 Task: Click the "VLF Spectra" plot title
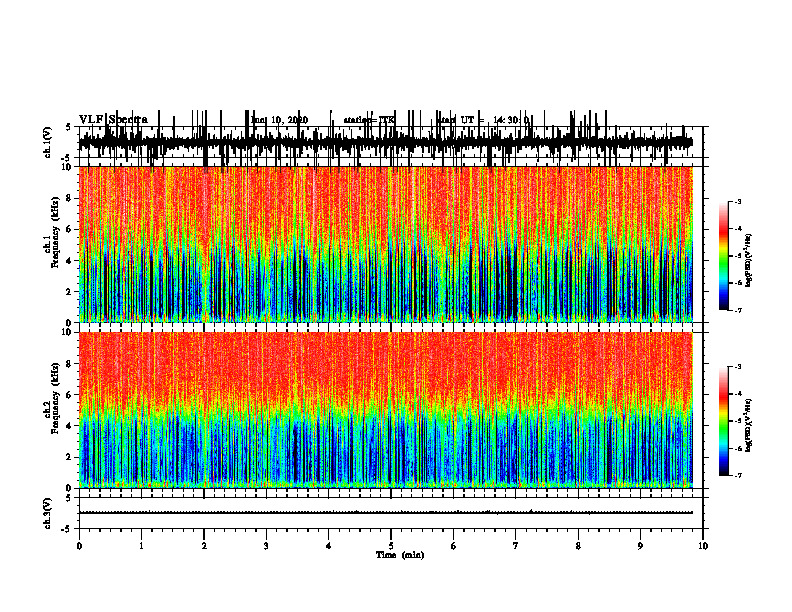click(x=113, y=120)
